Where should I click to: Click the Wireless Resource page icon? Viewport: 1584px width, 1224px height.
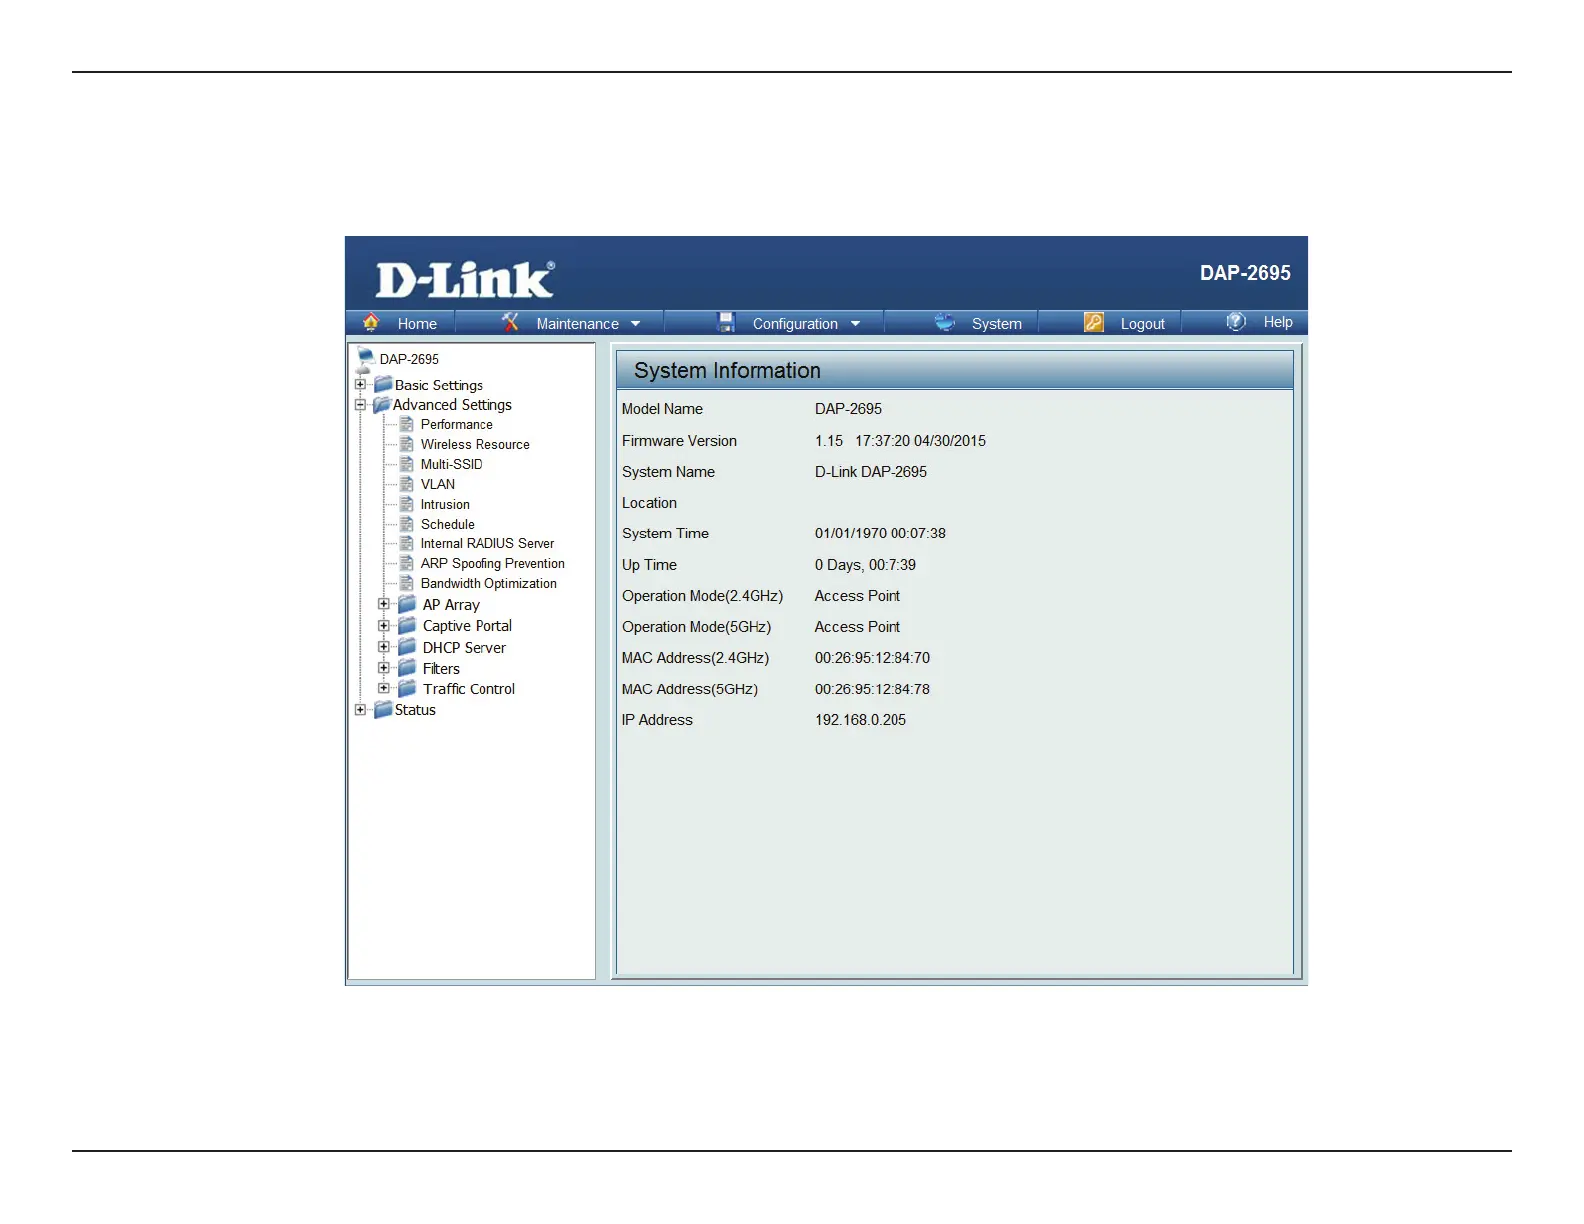coord(407,444)
